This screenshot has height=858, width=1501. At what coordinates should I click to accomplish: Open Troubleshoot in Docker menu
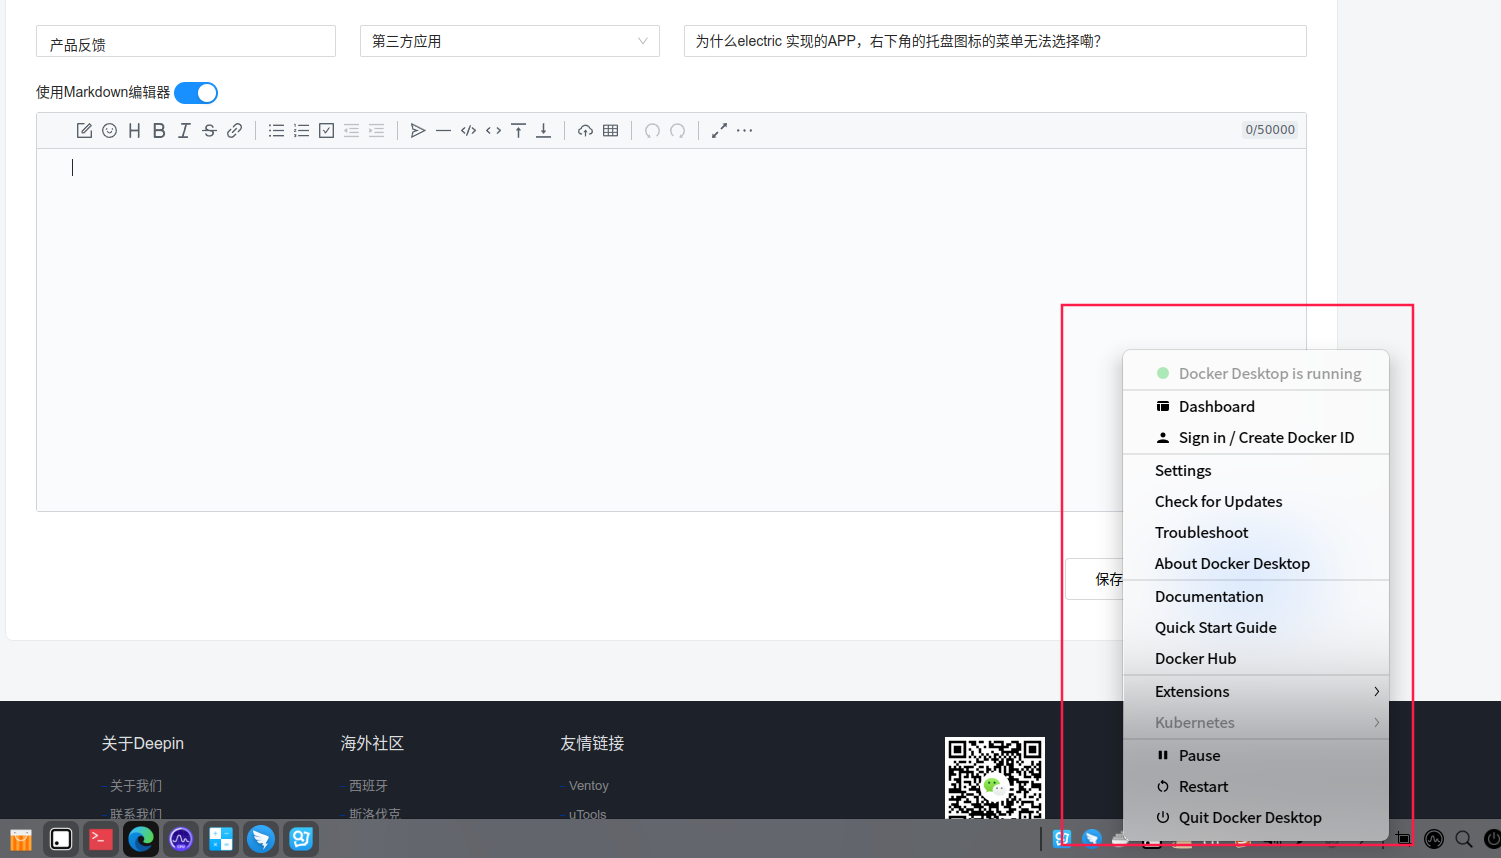point(1256,533)
